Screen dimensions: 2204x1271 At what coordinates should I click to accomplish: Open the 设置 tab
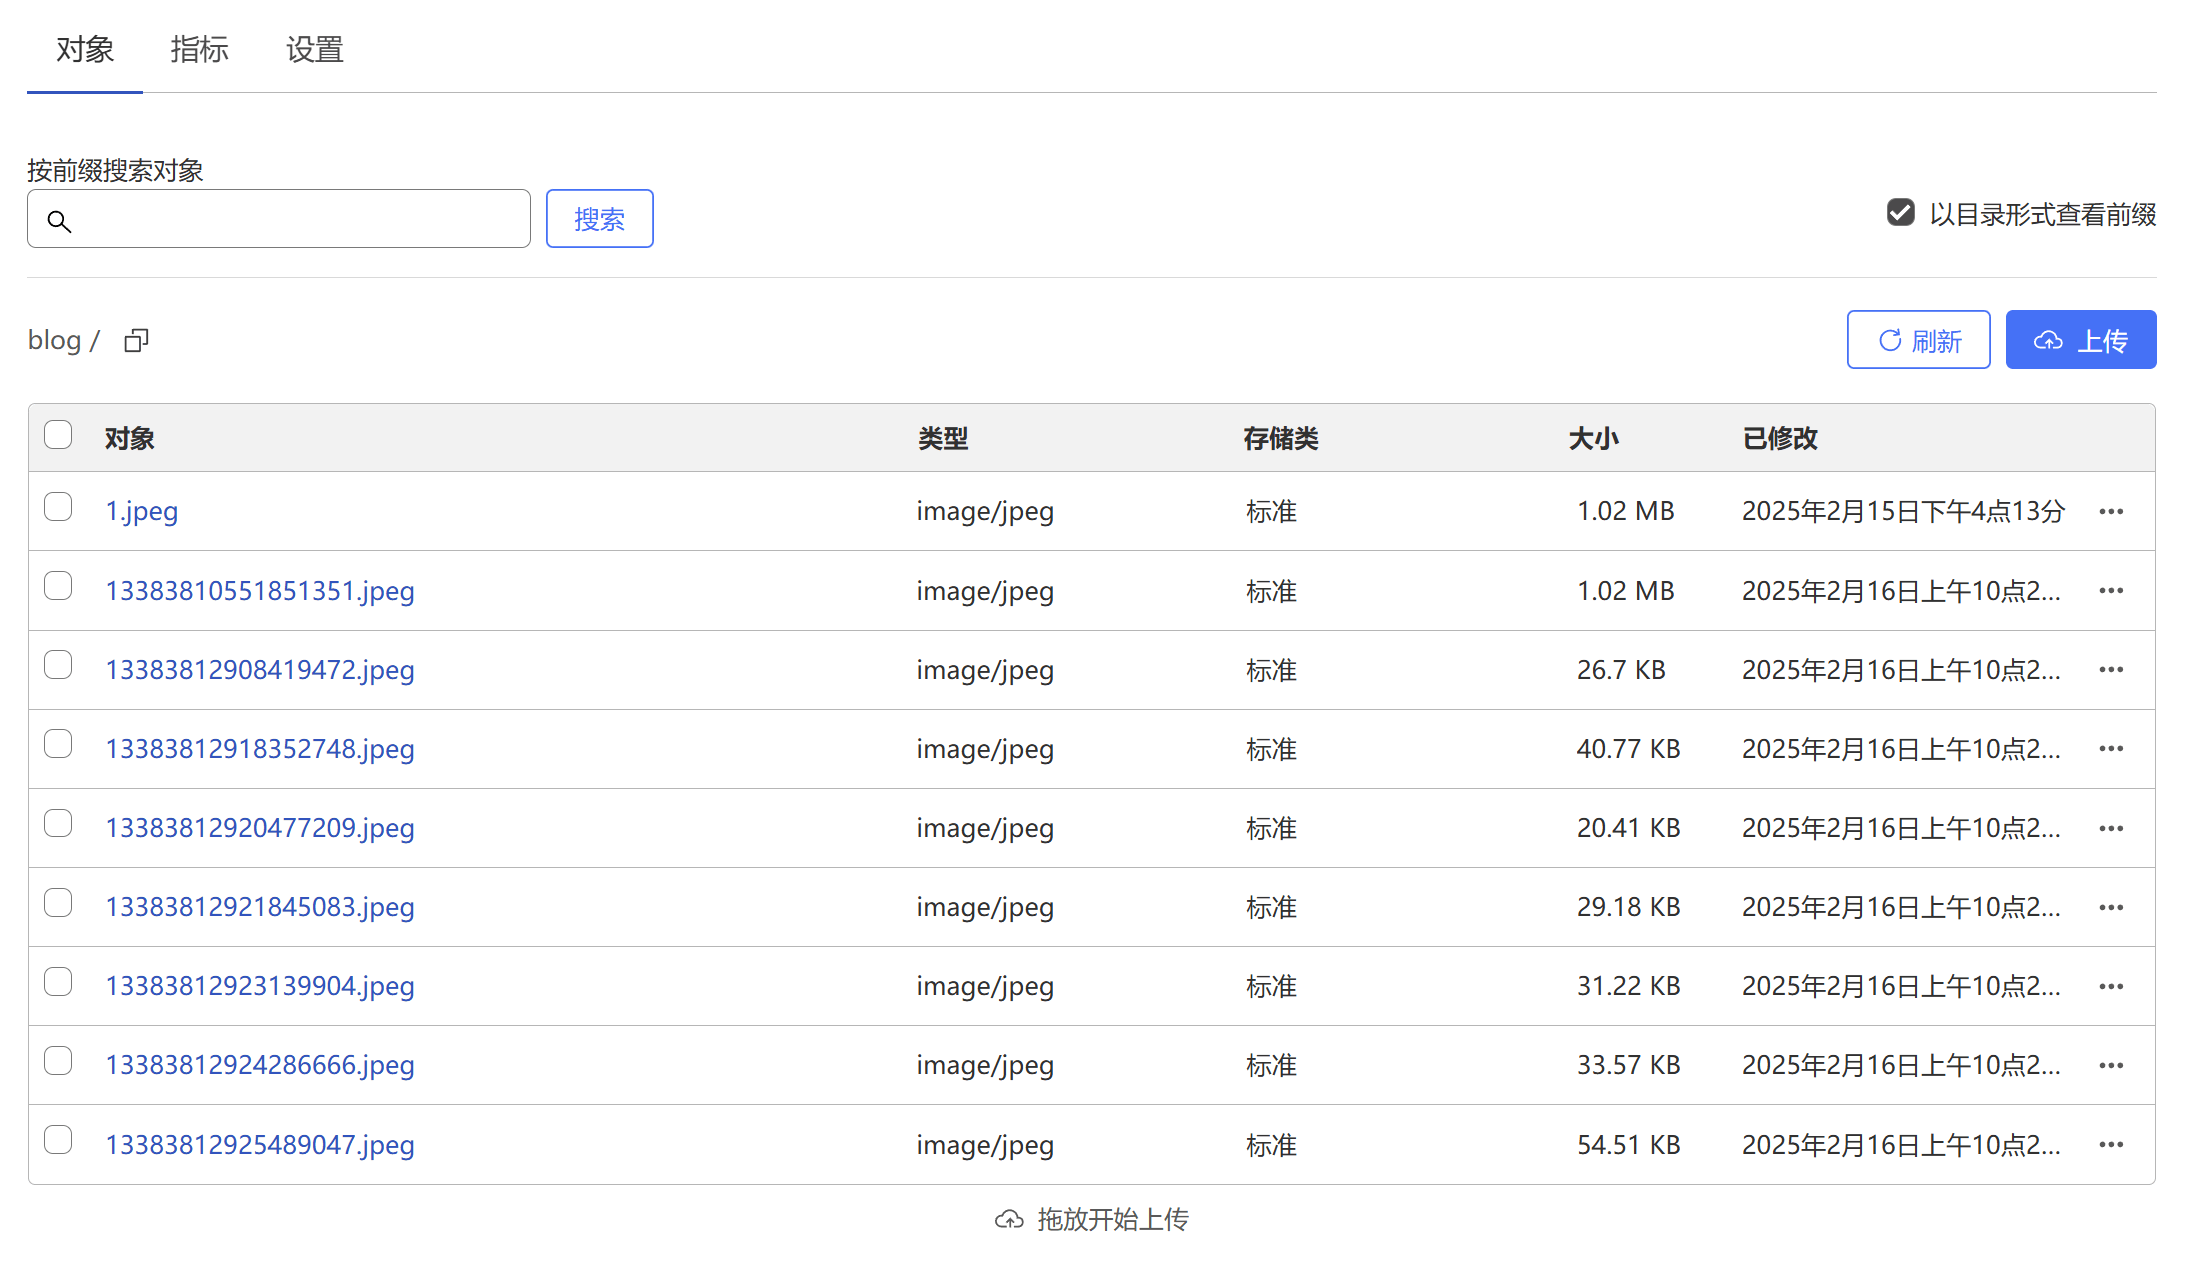click(314, 49)
